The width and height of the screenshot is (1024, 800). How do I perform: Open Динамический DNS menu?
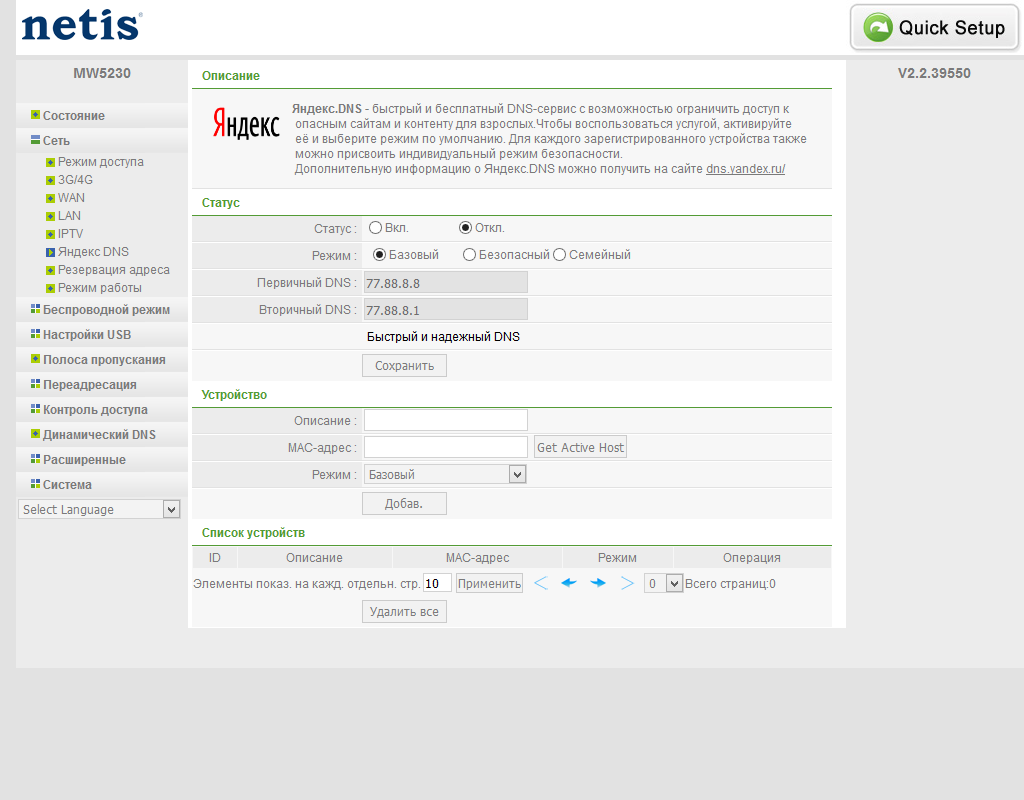99,434
